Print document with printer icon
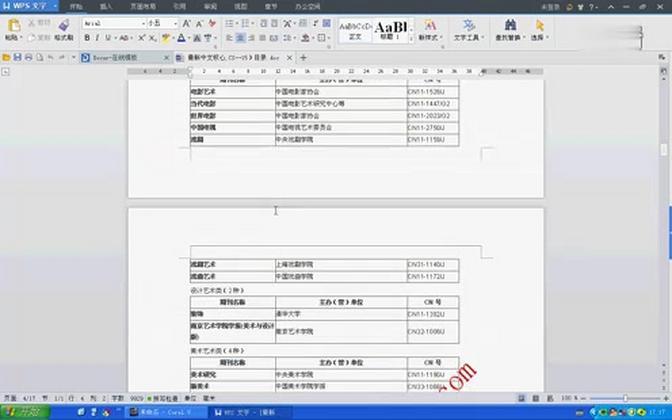This screenshot has width=672, height=420. pyautogui.click(x=28, y=57)
